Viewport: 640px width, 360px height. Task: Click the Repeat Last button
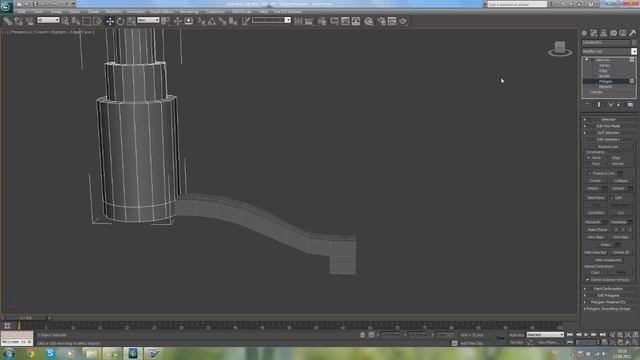click(x=608, y=147)
